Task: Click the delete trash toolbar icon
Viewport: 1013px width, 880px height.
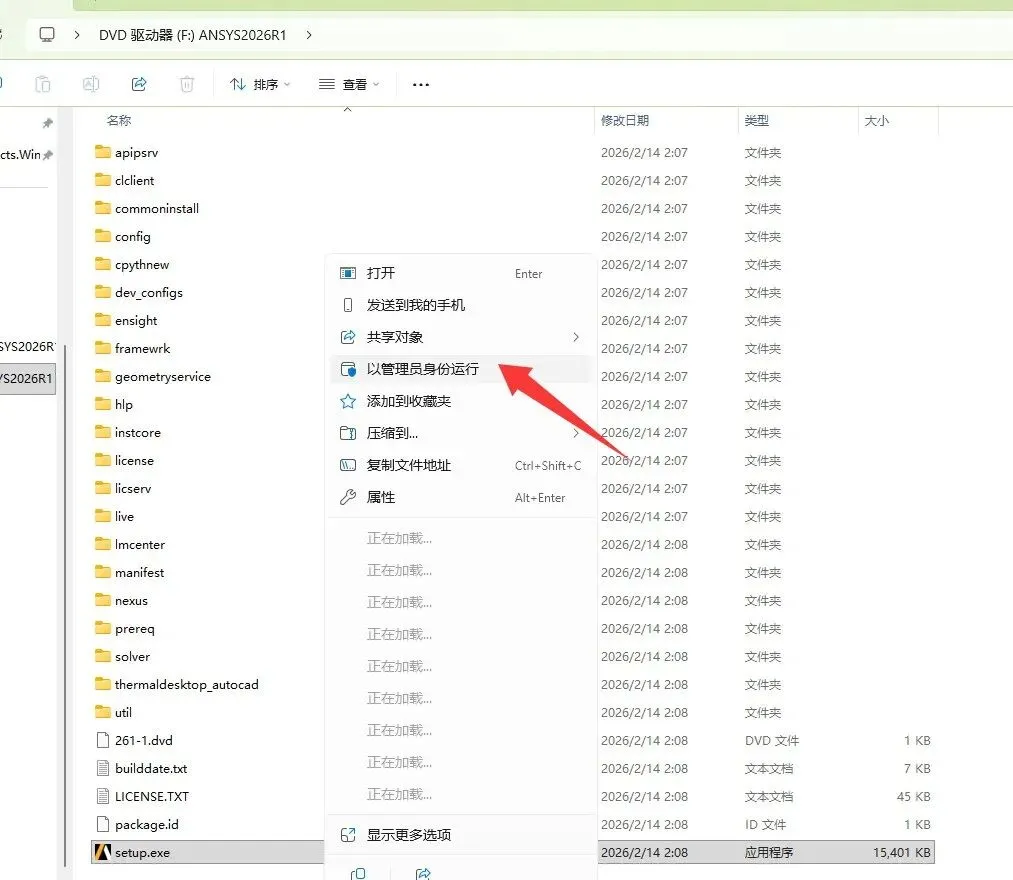Action: coord(187,84)
